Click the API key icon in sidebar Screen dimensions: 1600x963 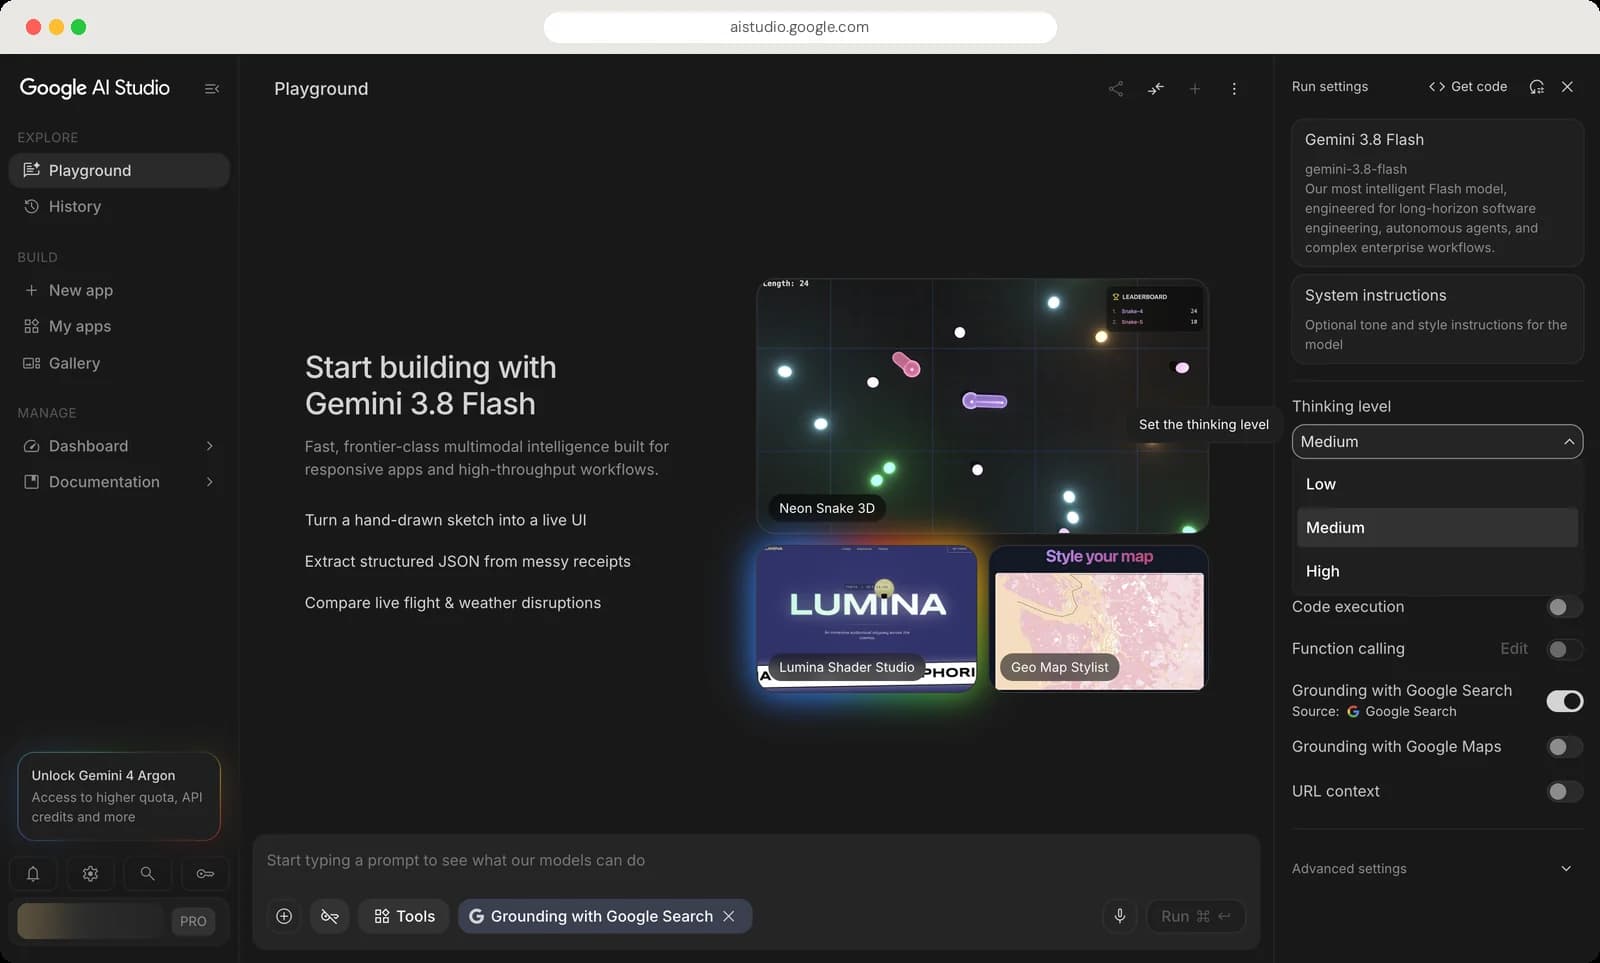point(205,874)
